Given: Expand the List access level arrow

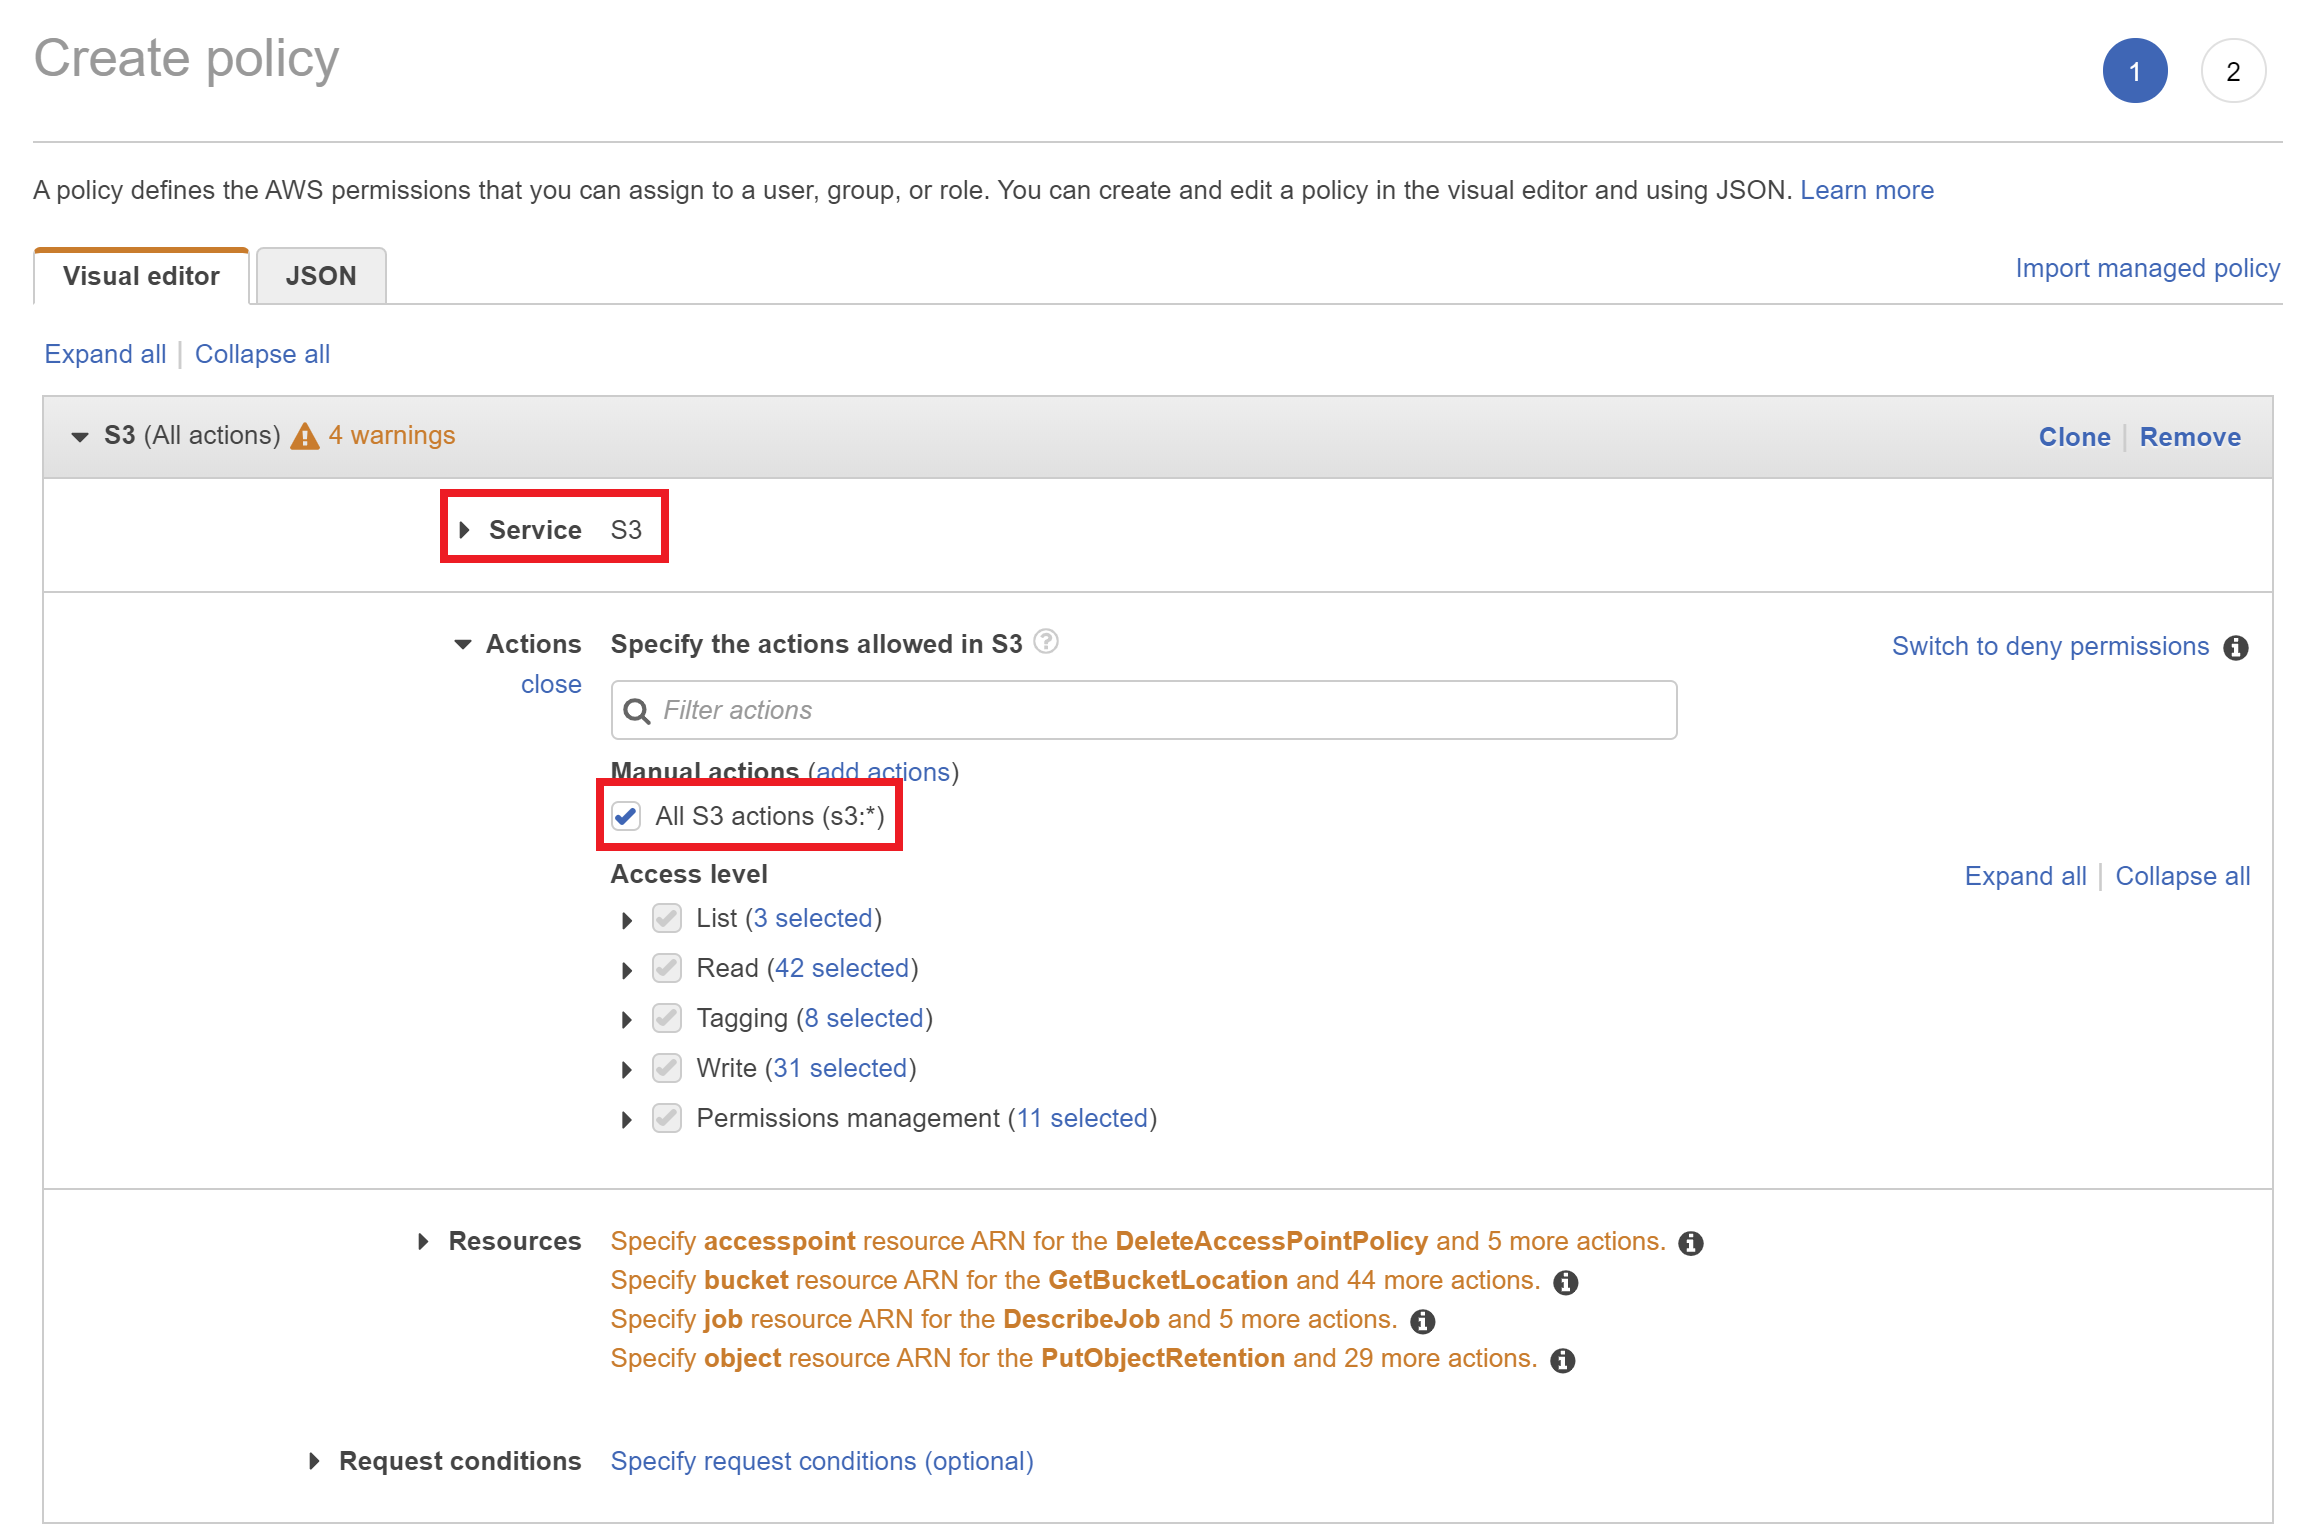Looking at the screenshot, I should pyautogui.click(x=627, y=920).
